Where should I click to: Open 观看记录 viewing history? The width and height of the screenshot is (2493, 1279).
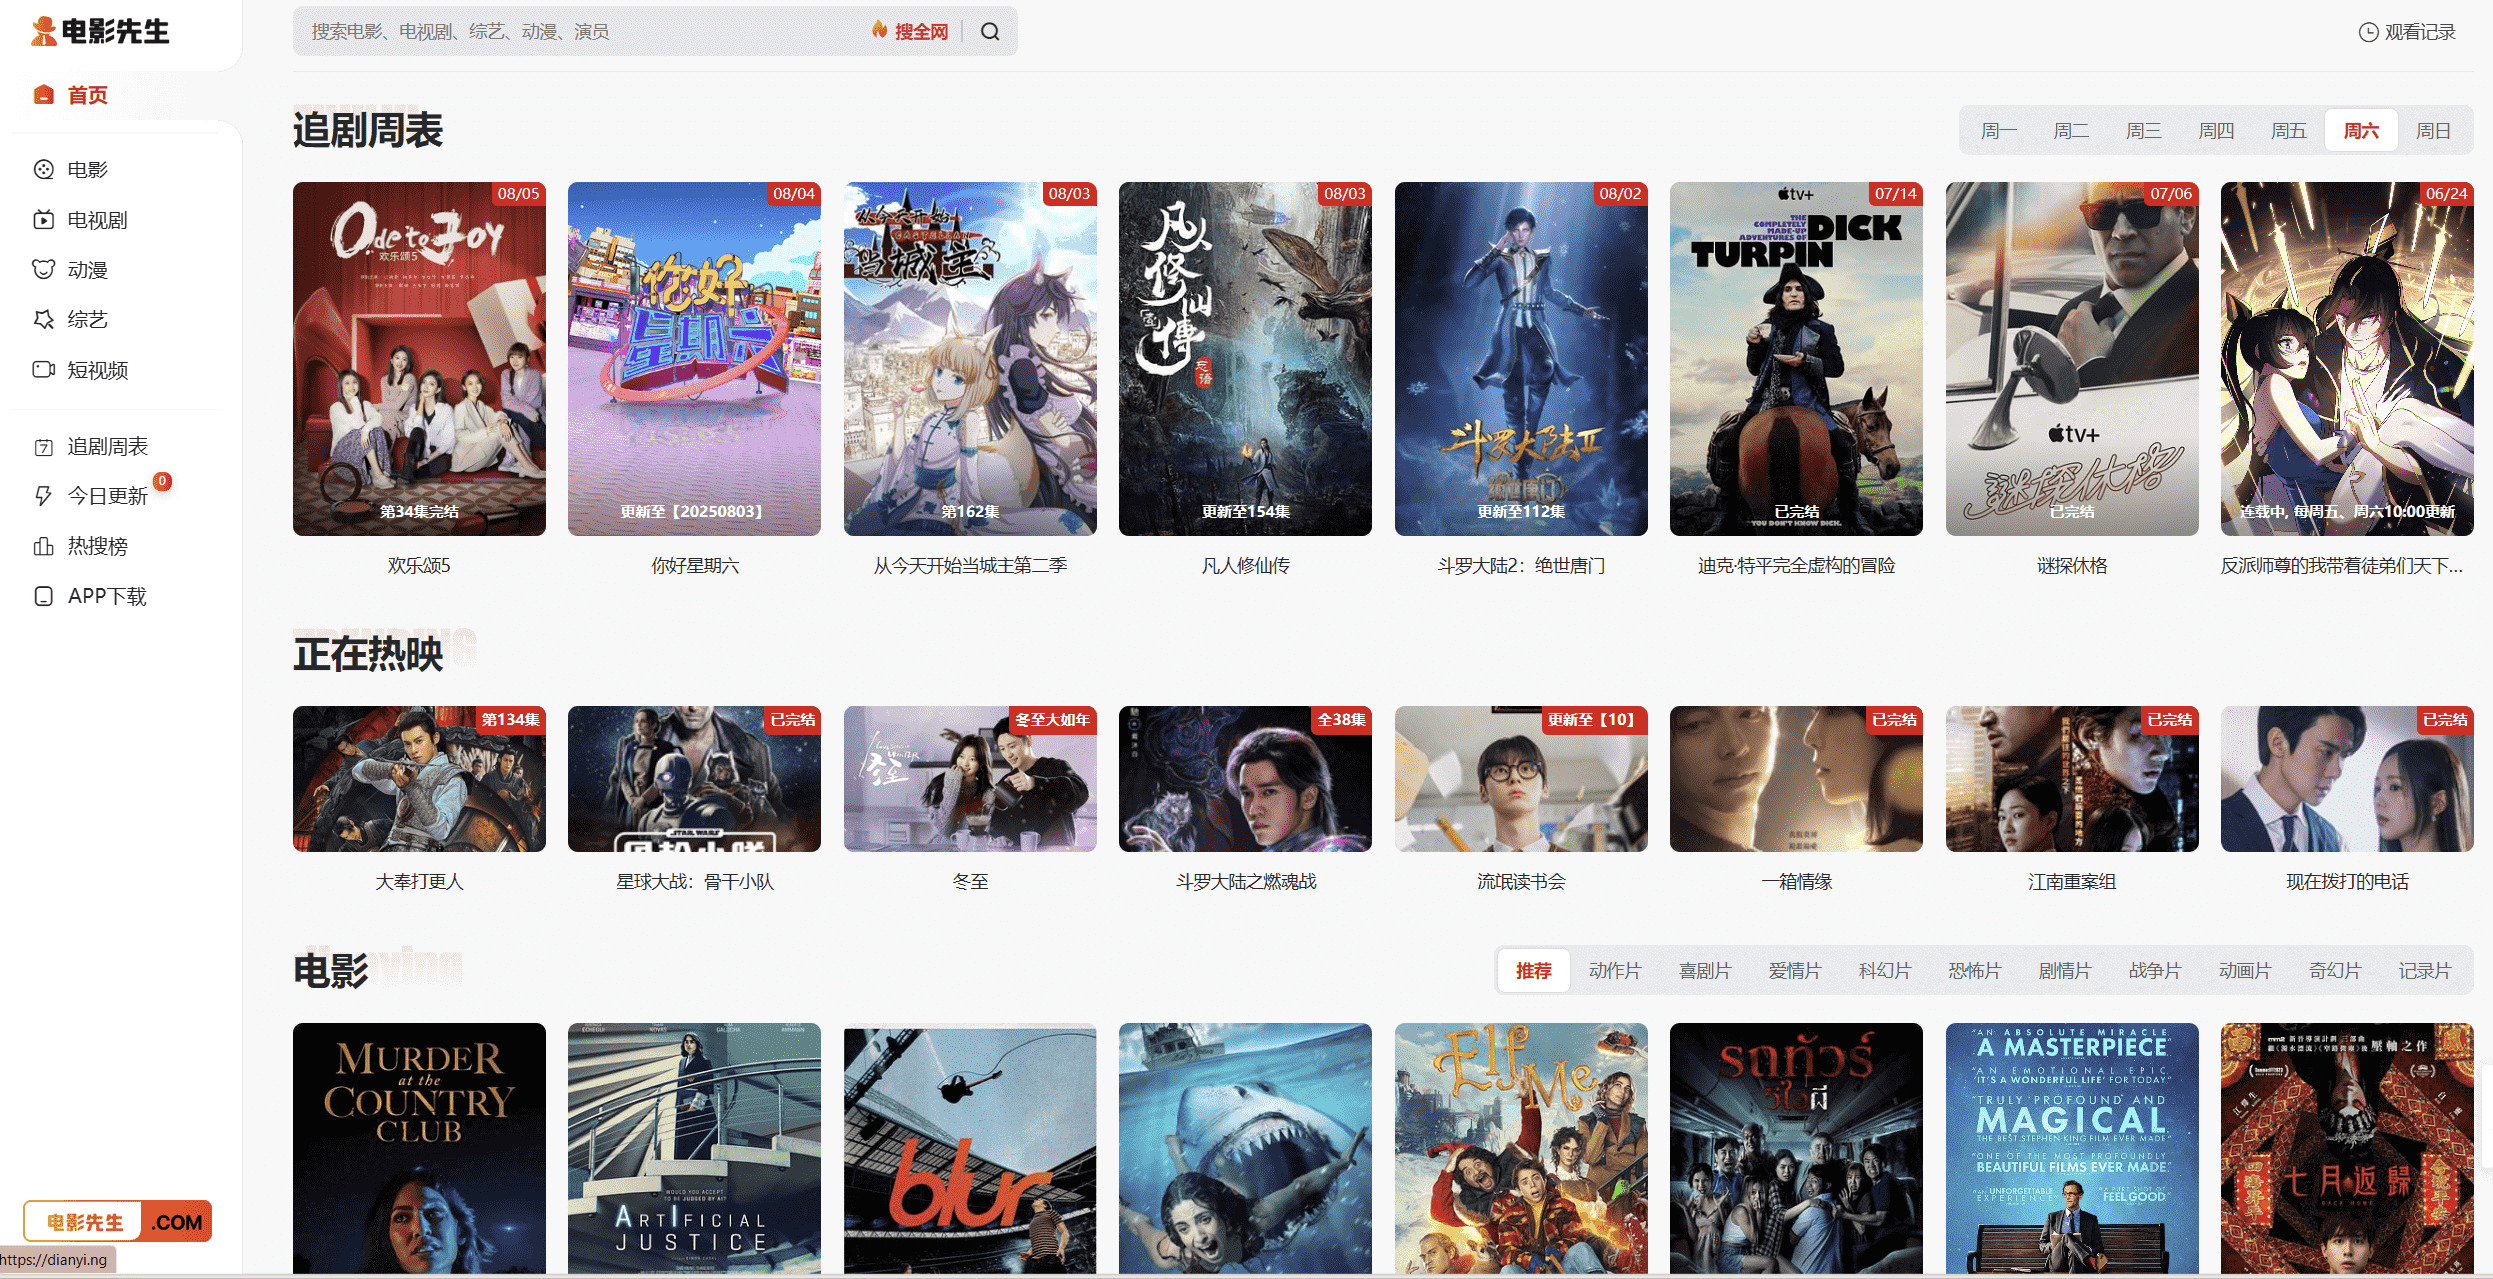[2407, 32]
